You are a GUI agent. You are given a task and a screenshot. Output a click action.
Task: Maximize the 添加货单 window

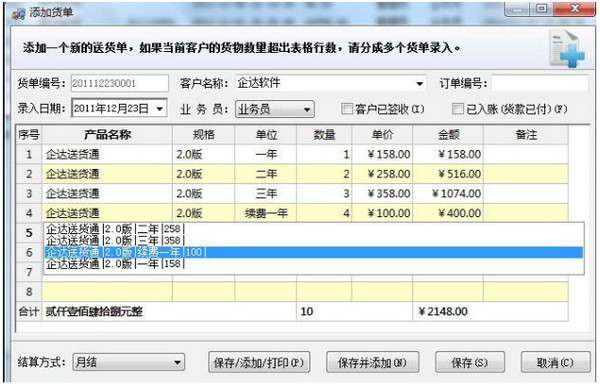pyautogui.click(x=541, y=9)
